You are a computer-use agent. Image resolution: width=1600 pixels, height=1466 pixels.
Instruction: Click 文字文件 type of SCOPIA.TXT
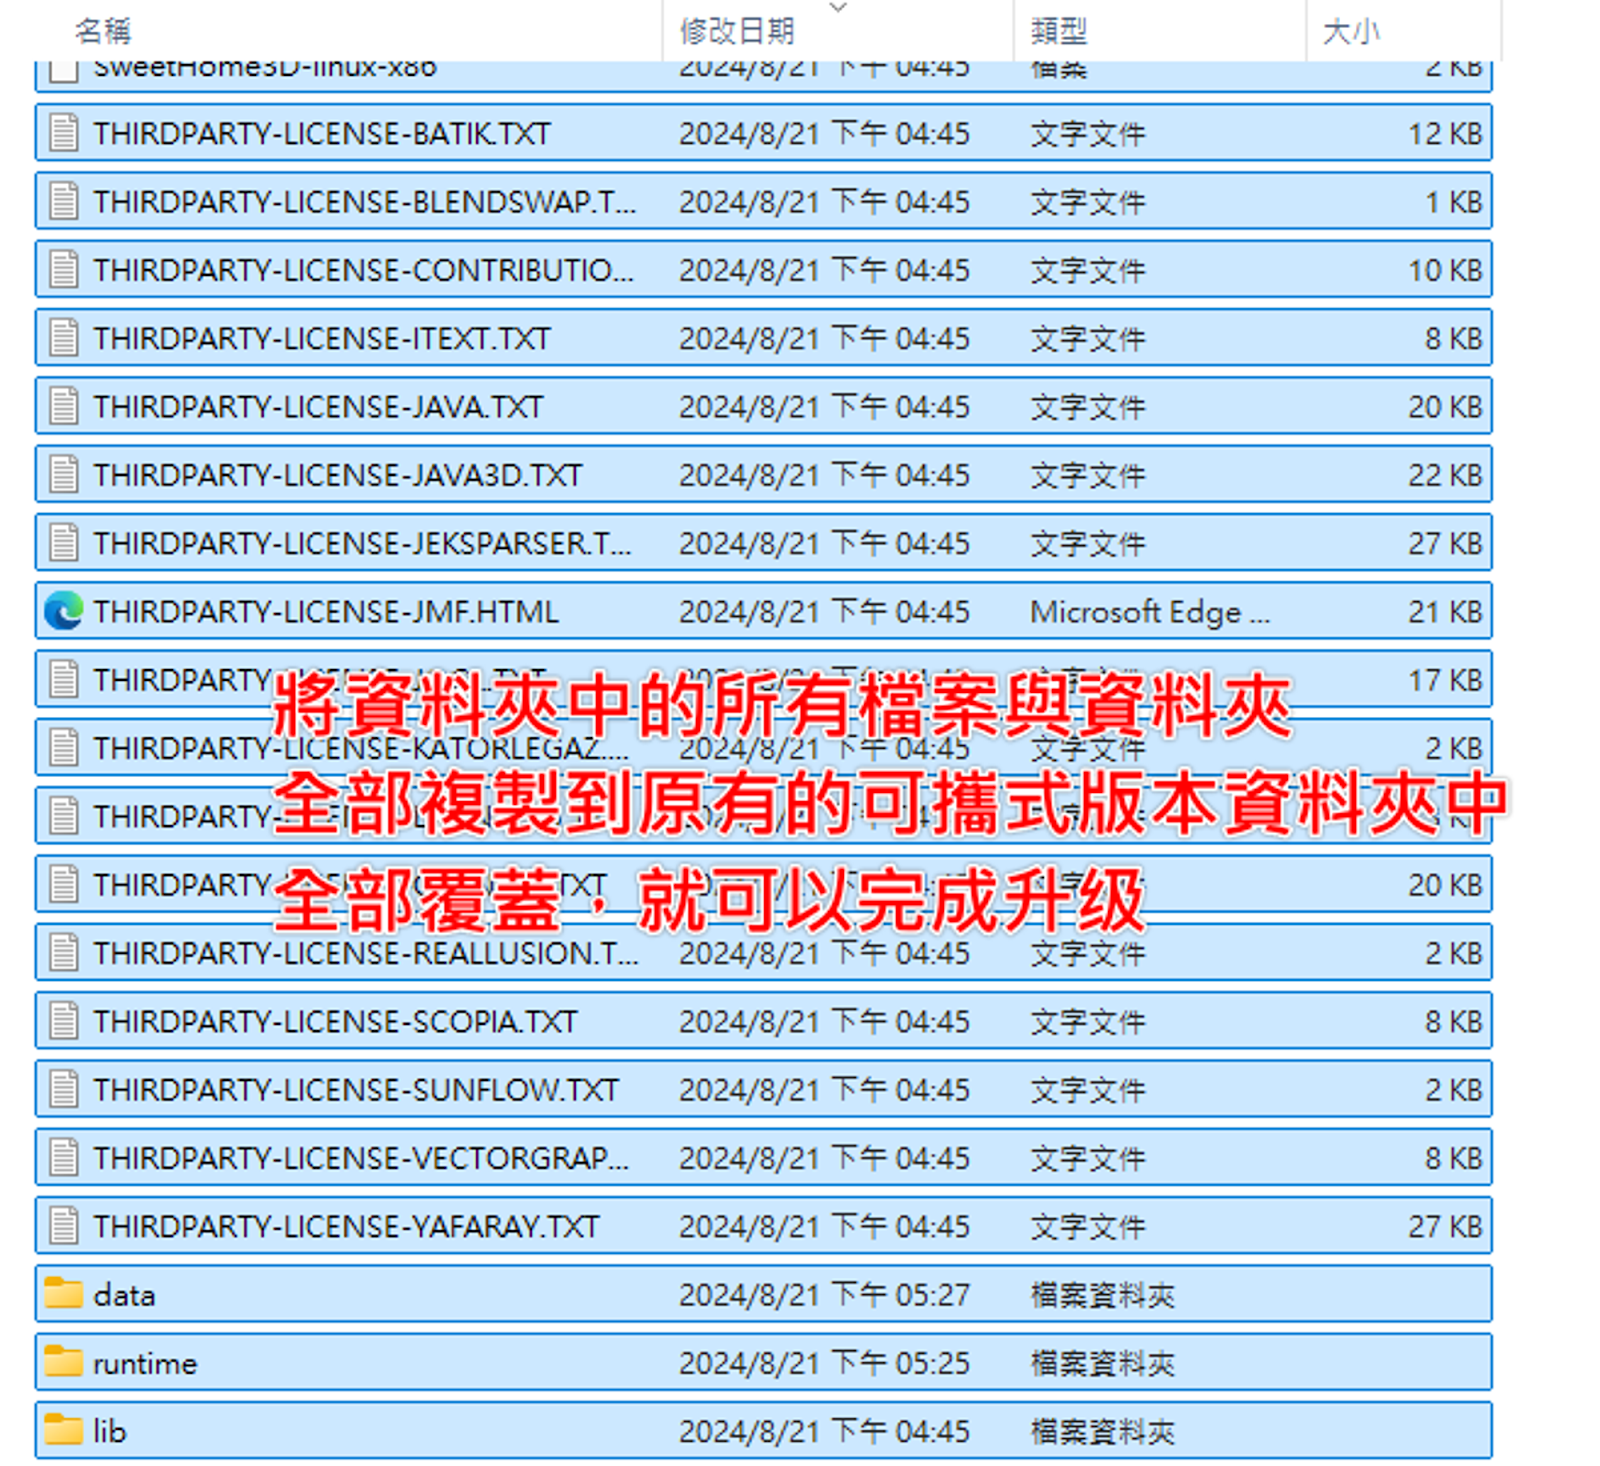tap(1088, 1021)
